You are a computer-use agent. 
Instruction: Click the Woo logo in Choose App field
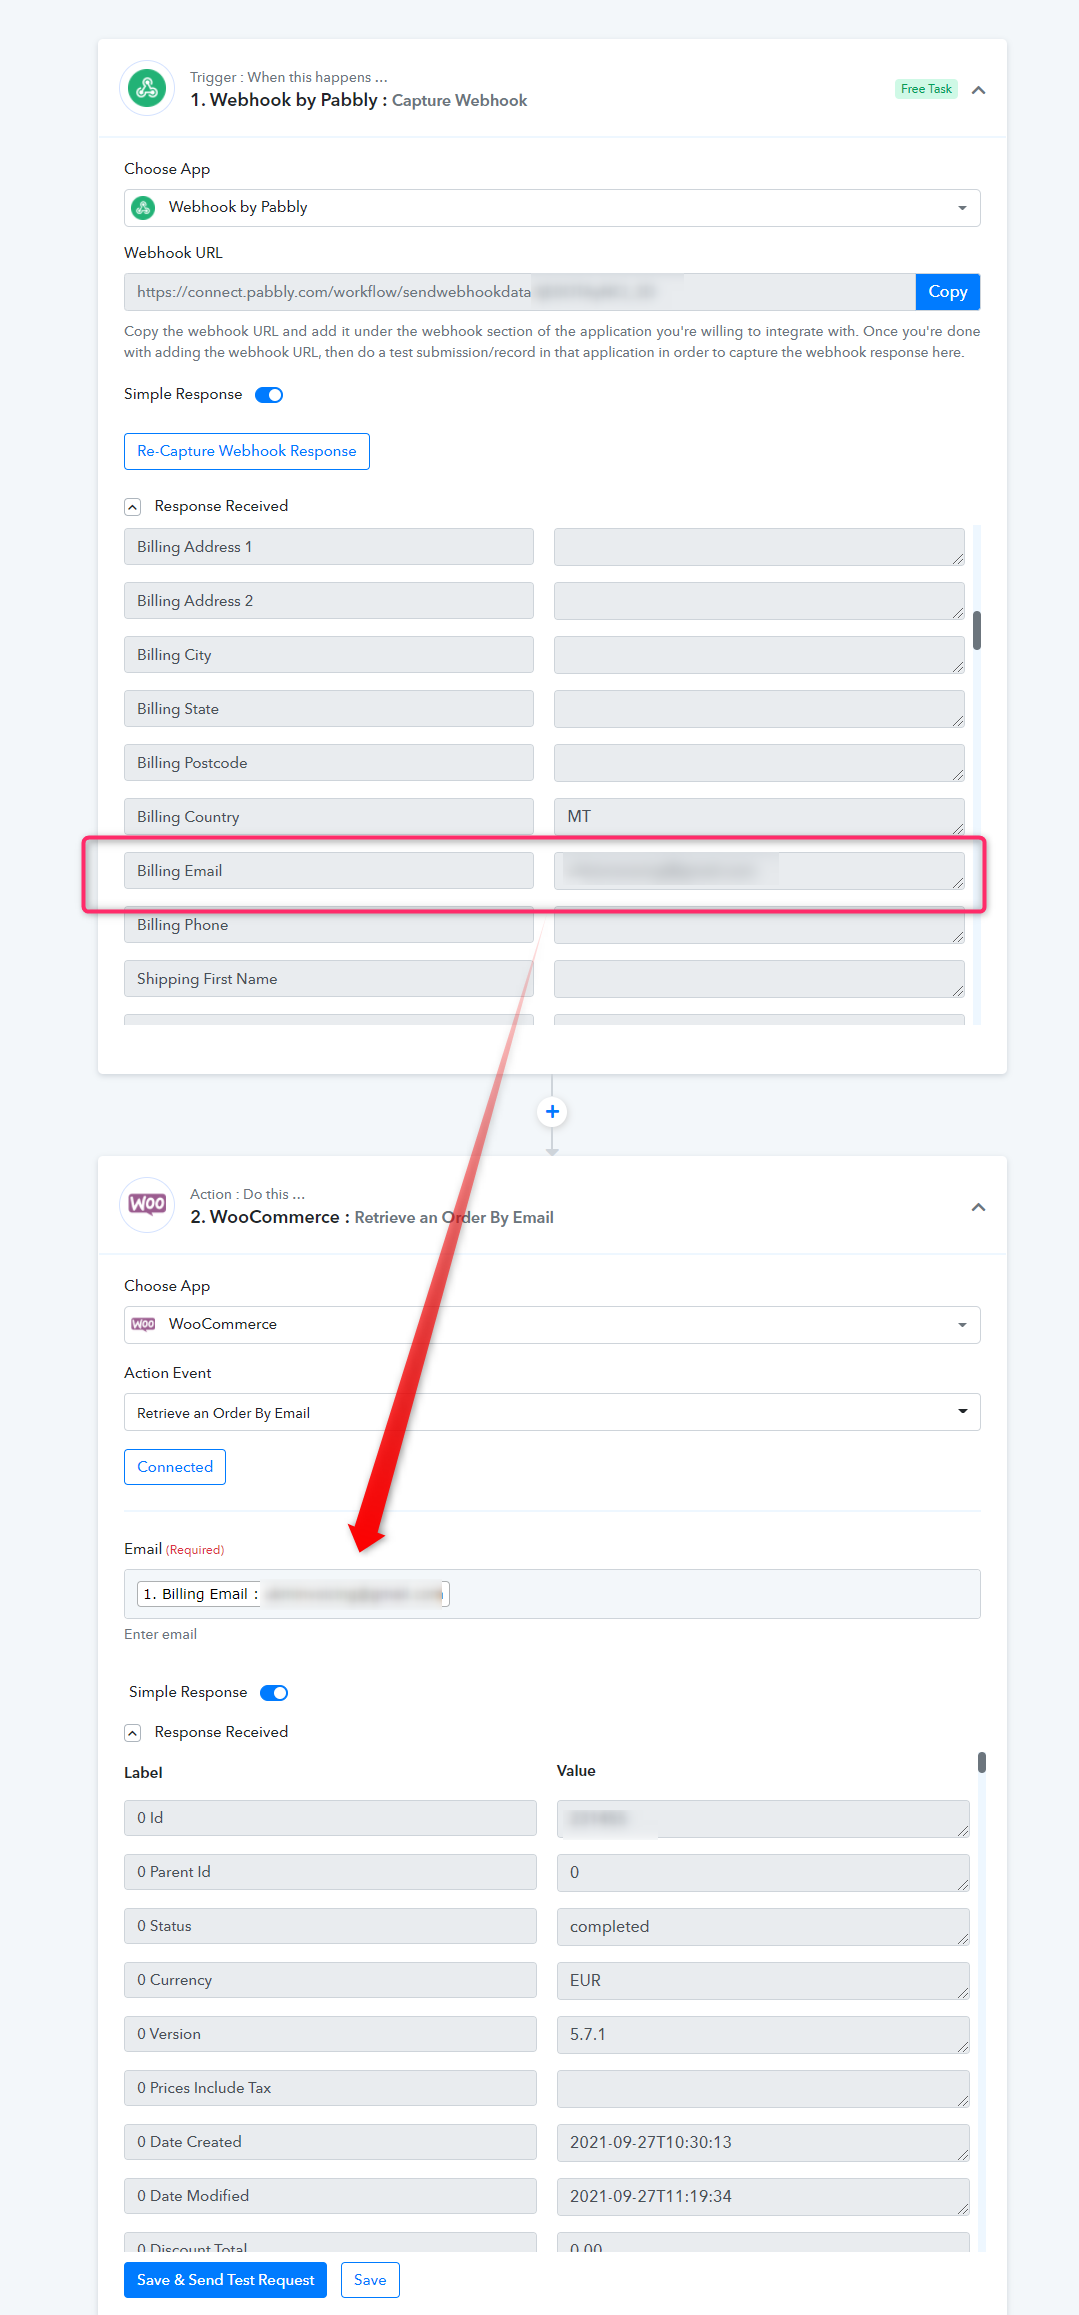[143, 1324]
